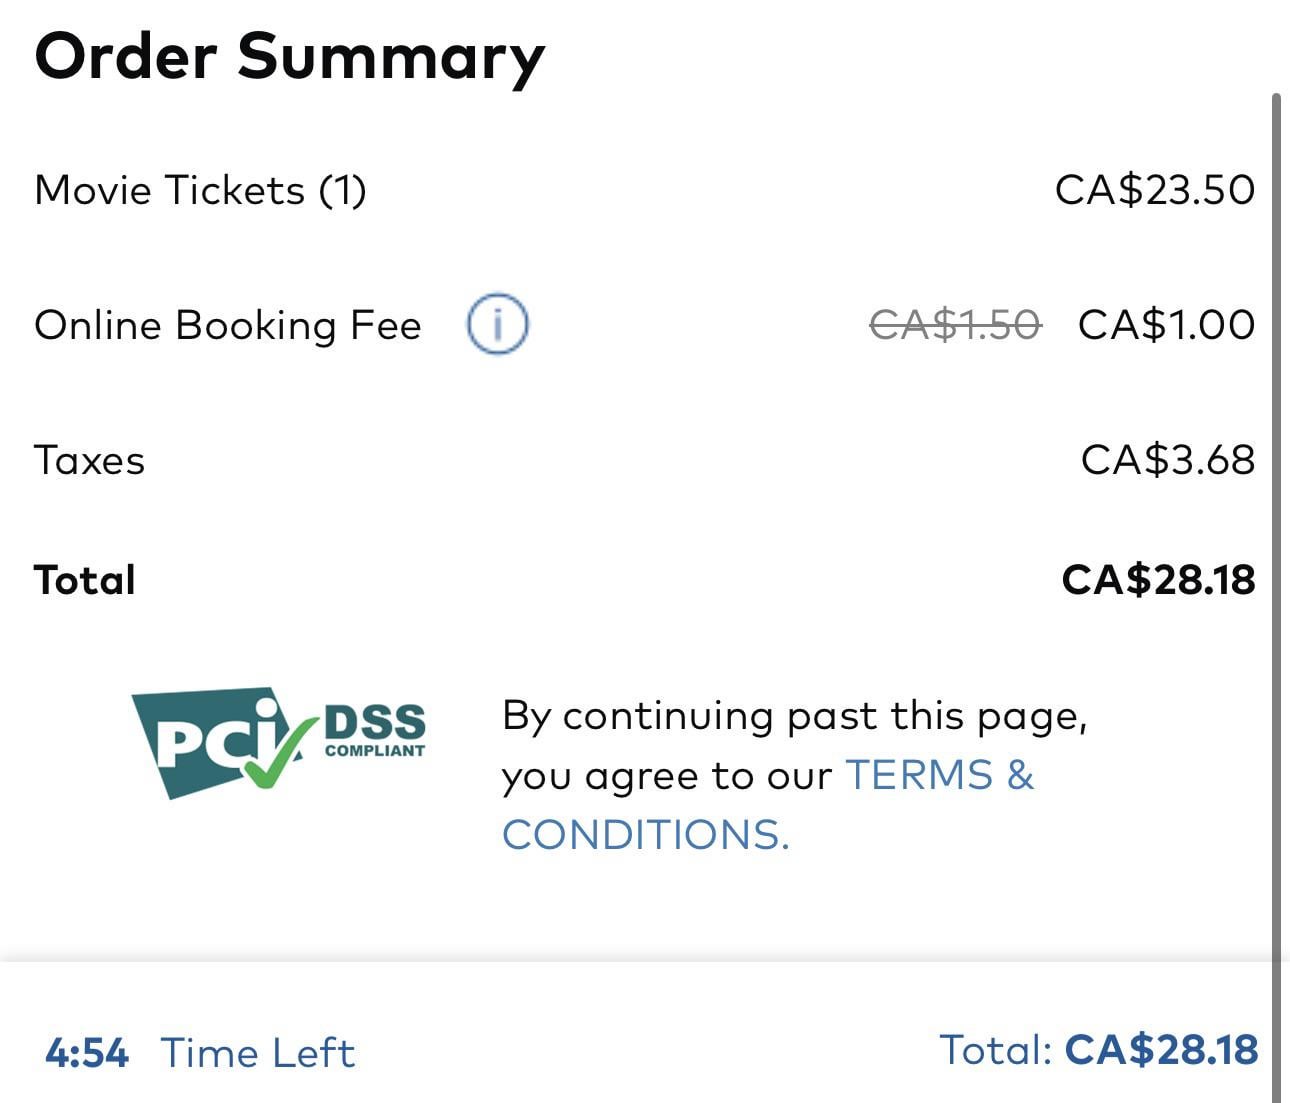1290x1103 pixels.
Task: Select the CA$3.68 tax amount
Action: tap(1168, 460)
